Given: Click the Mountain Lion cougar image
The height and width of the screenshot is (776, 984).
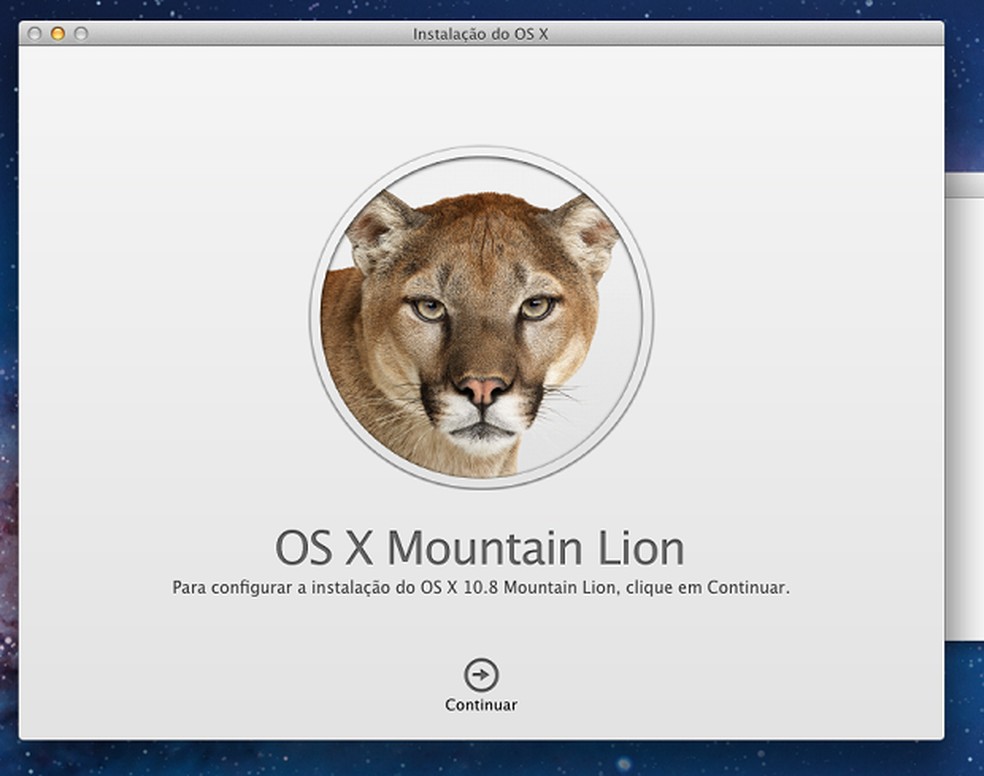Looking at the screenshot, I should pyautogui.click(x=481, y=318).
